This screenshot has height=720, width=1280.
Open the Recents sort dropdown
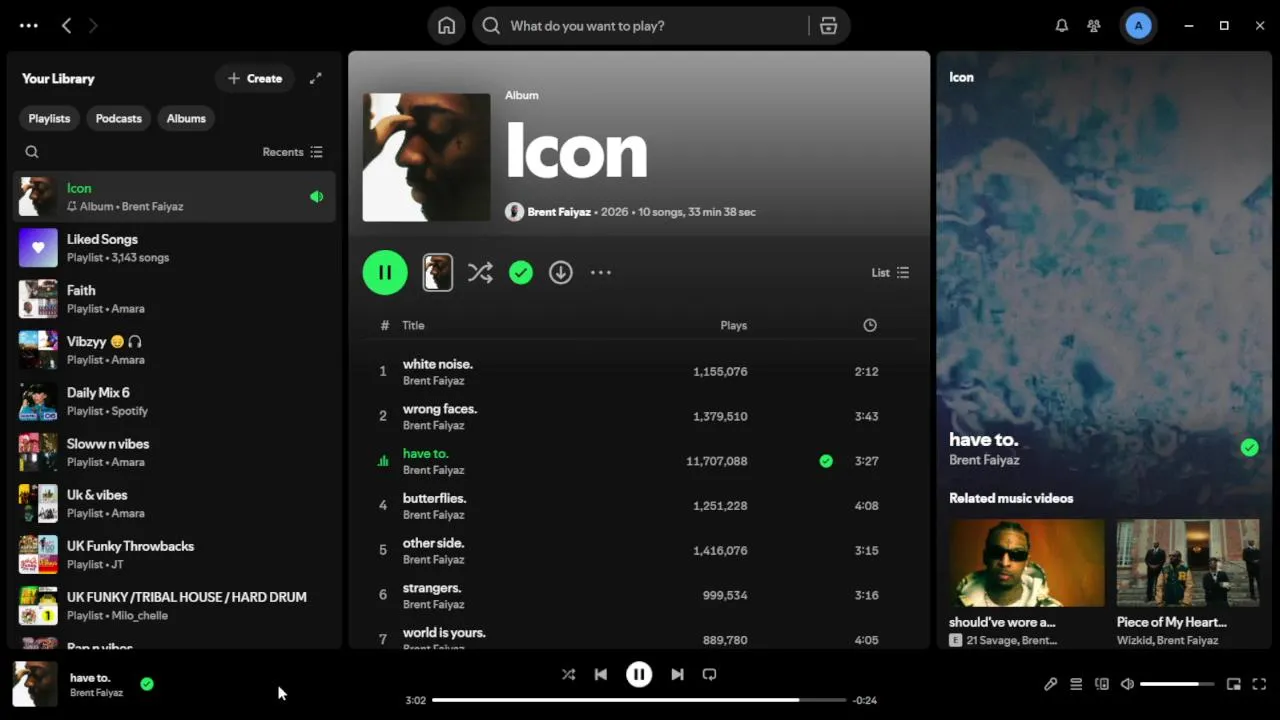292,152
